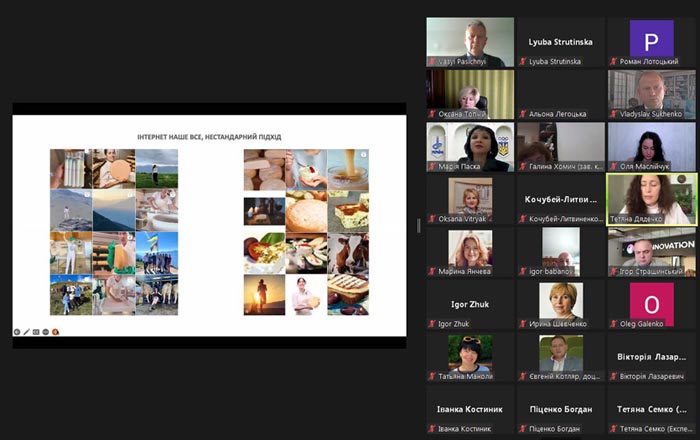700x440 pixels.
Task: Click the cows photo in the right collage
Action: pos(348,253)
